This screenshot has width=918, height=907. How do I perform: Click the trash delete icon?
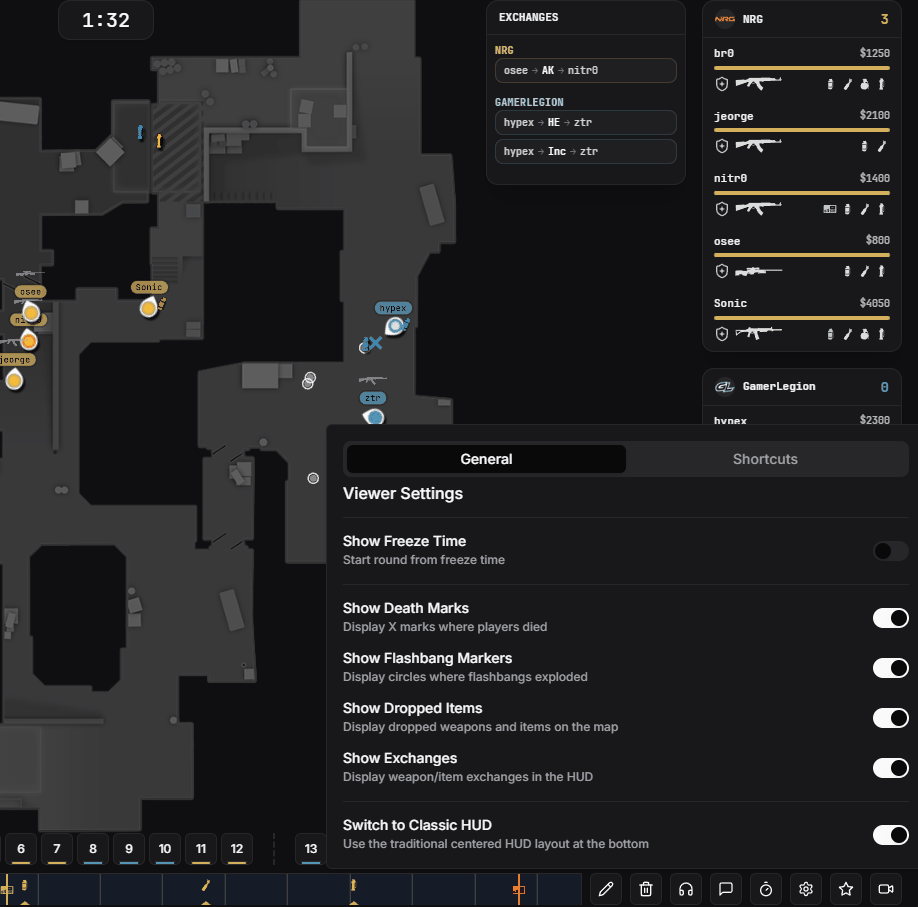pos(646,889)
